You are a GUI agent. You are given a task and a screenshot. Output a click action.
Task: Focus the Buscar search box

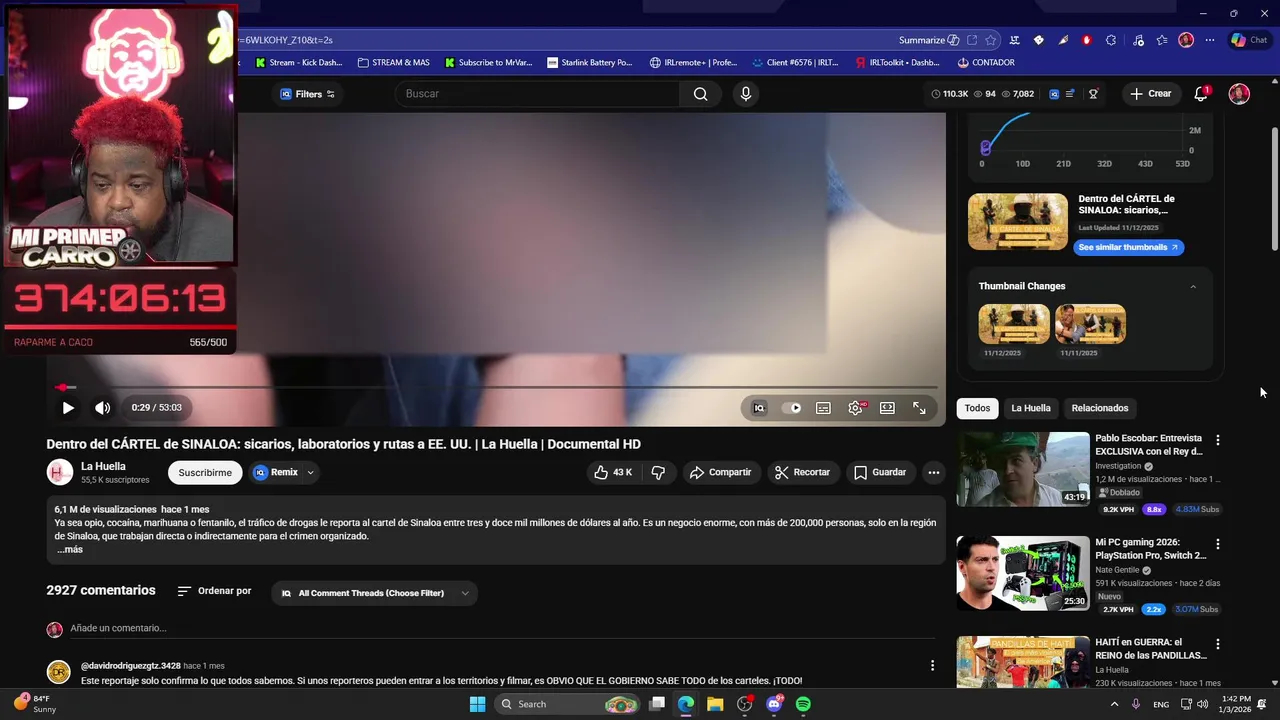(x=538, y=94)
